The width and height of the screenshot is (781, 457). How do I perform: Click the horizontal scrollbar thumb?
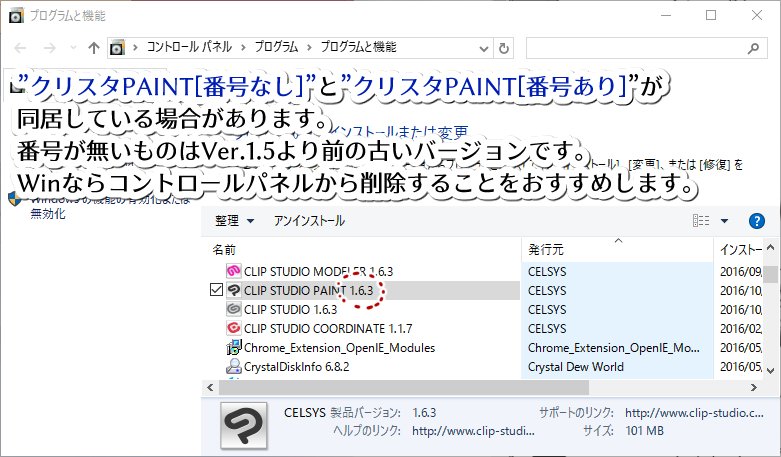[x=403, y=387]
